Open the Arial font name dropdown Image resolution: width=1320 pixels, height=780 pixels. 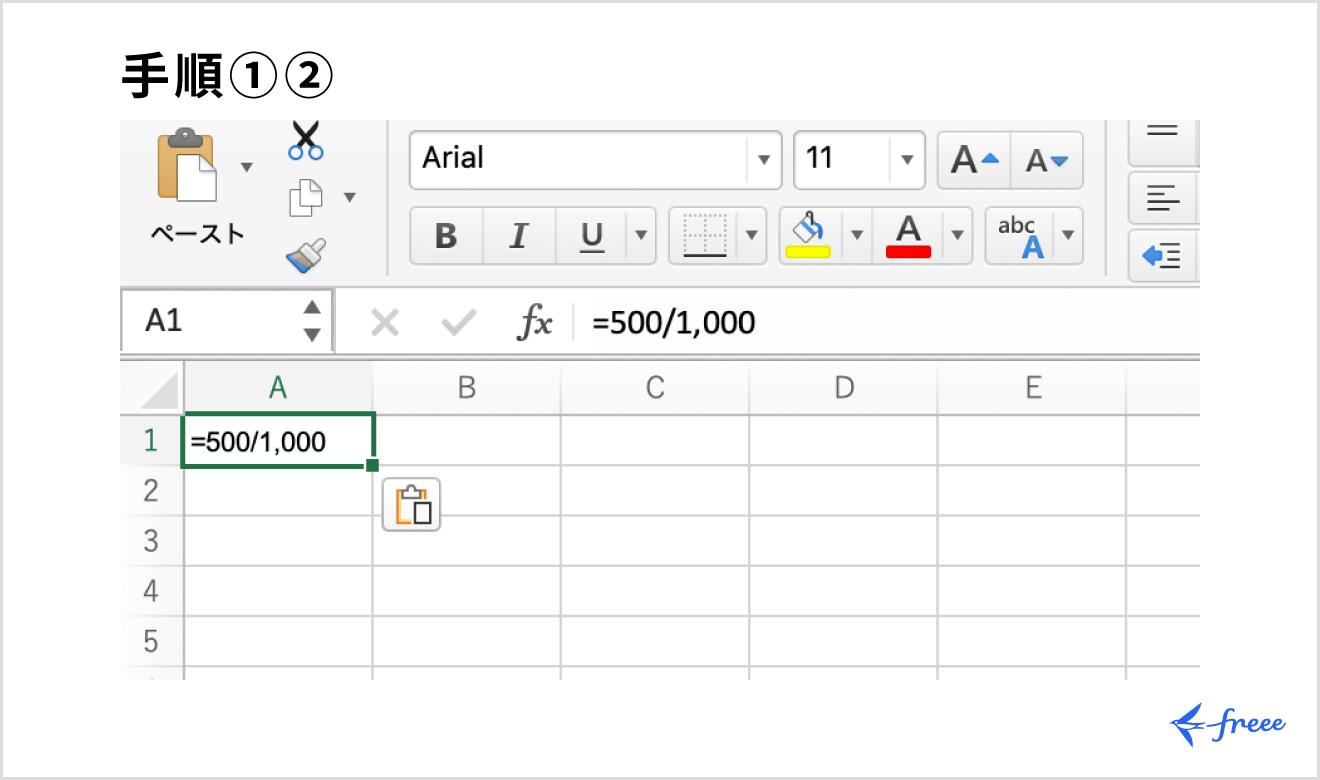click(764, 160)
